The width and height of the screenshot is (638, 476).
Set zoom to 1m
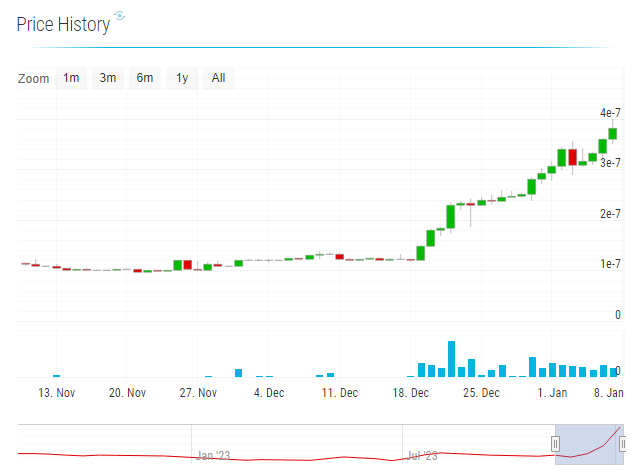(x=71, y=78)
